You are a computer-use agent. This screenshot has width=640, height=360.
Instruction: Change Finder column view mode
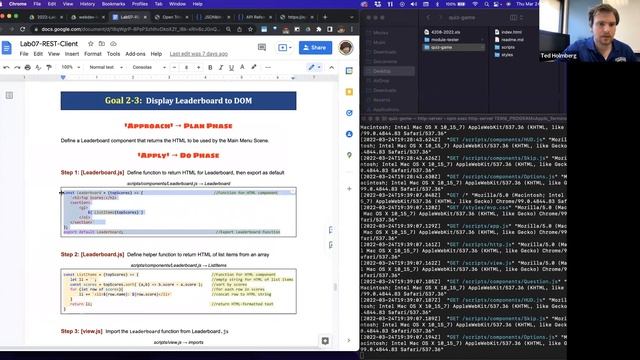[x=516, y=18]
